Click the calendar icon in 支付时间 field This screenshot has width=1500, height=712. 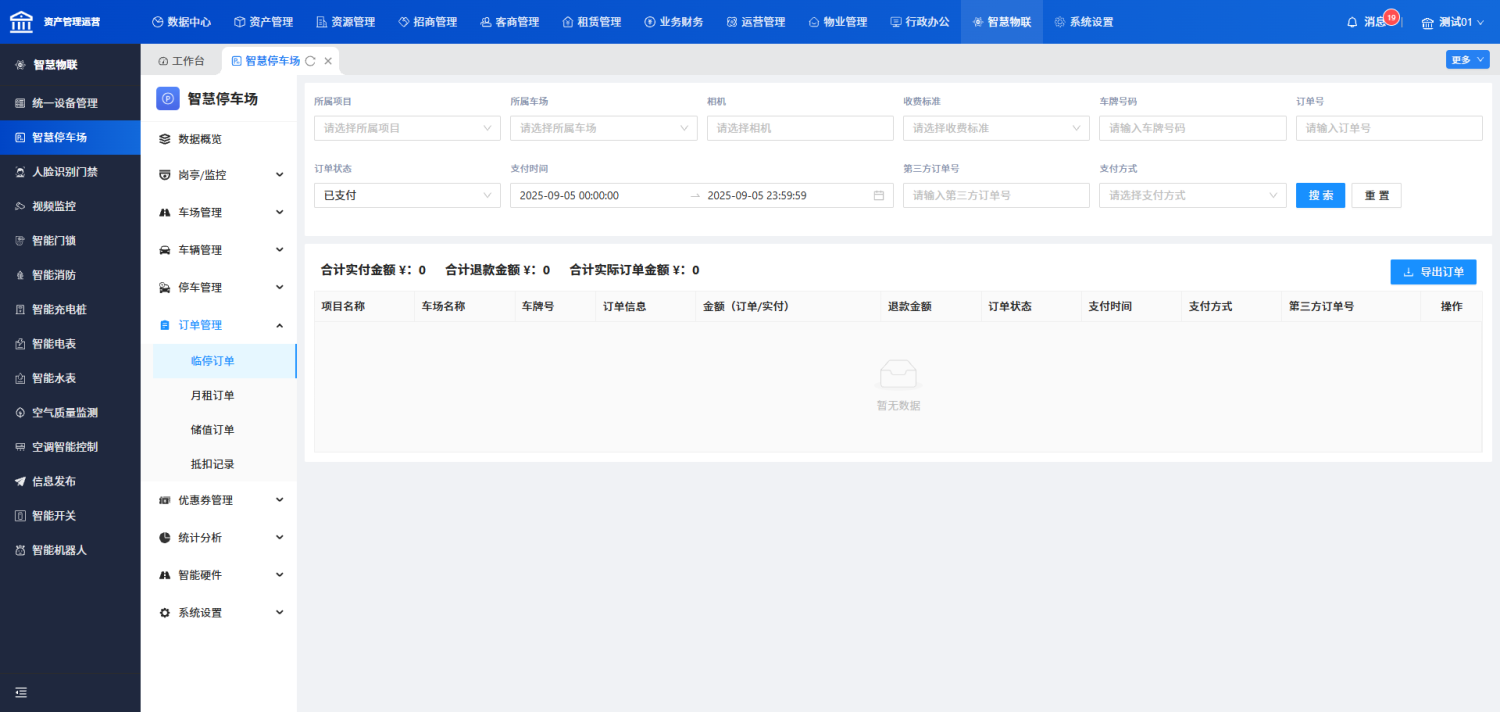click(x=879, y=196)
